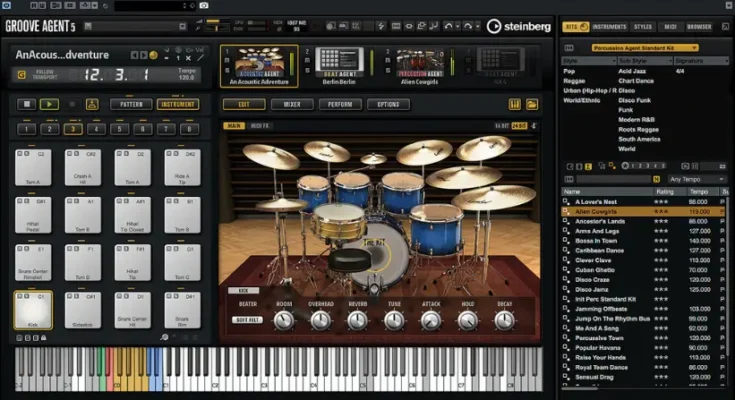Open the Sub Style column dropdown

[645, 61]
